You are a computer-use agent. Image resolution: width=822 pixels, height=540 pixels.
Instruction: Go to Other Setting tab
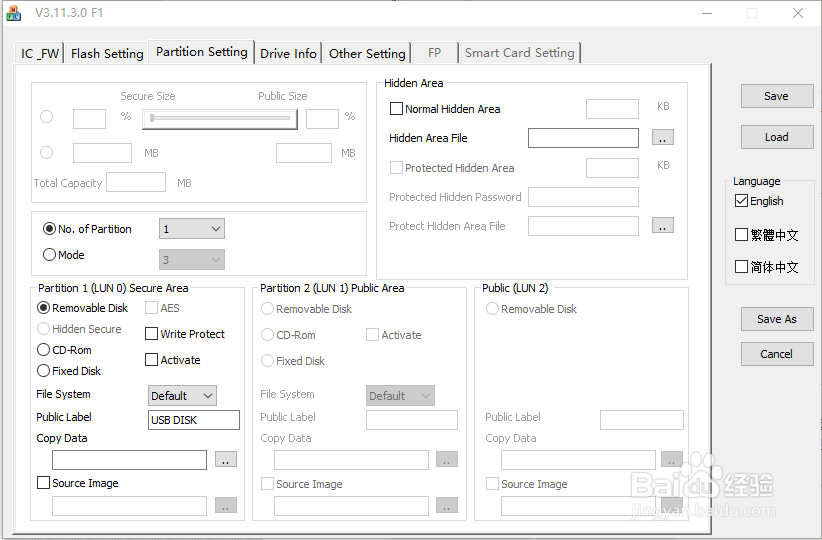pyautogui.click(x=367, y=54)
